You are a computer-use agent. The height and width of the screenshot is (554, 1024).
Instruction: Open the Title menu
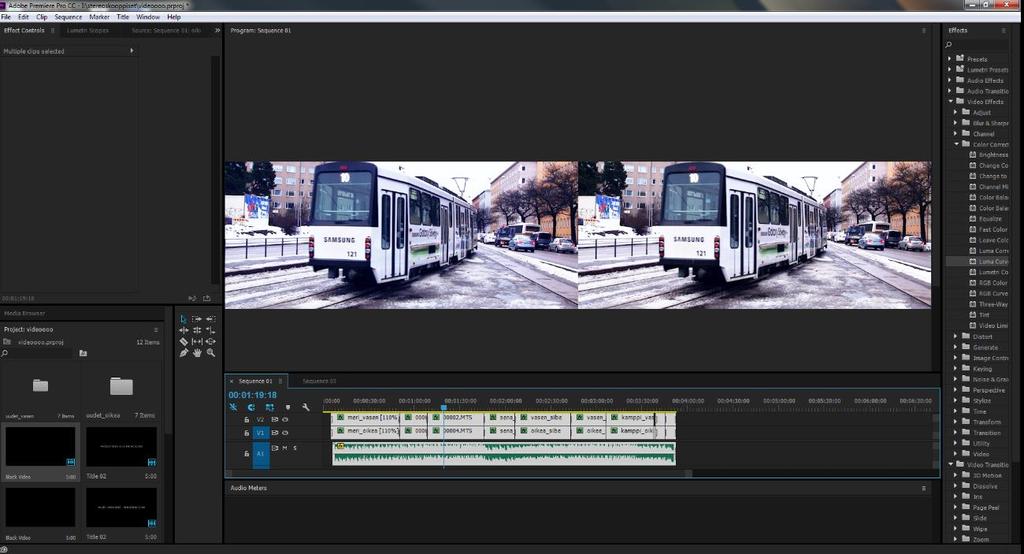coord(123,17)
